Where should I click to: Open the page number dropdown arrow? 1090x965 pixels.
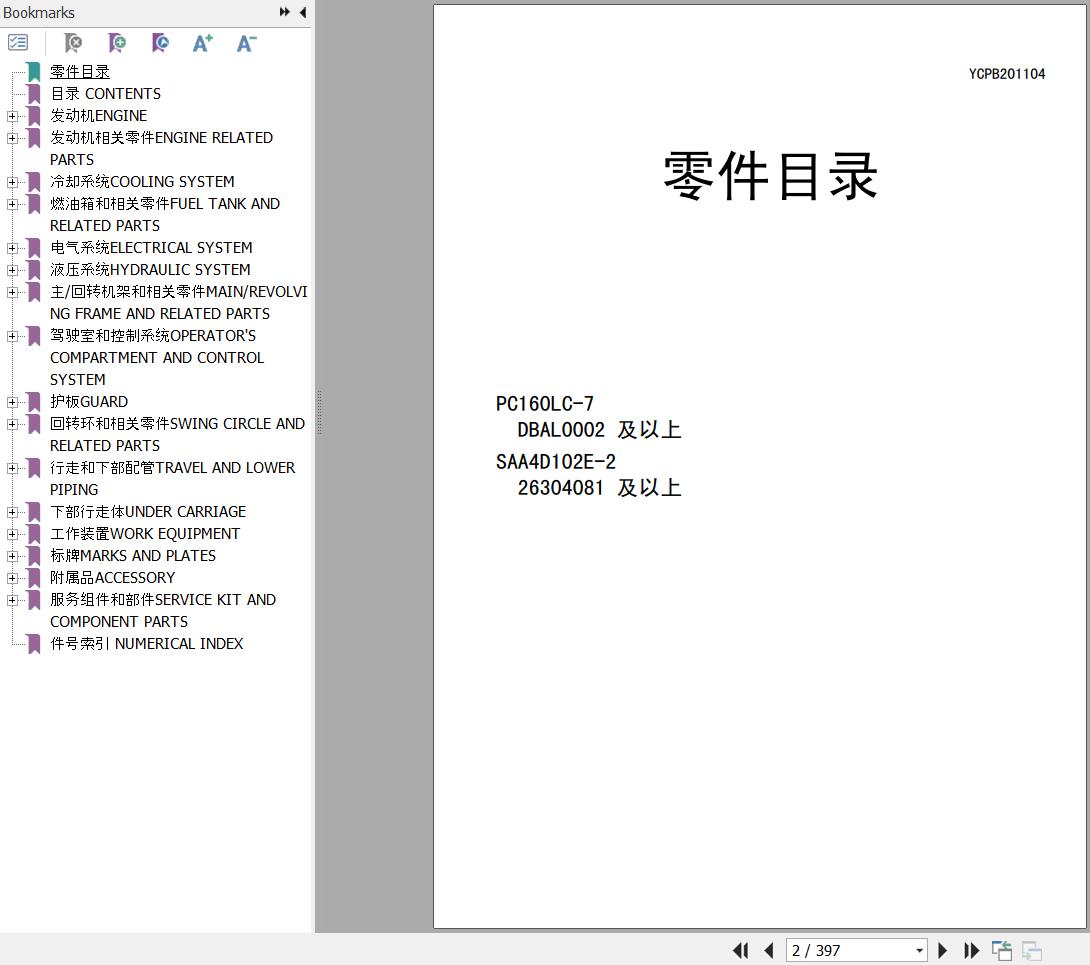[x=920, y=950]
